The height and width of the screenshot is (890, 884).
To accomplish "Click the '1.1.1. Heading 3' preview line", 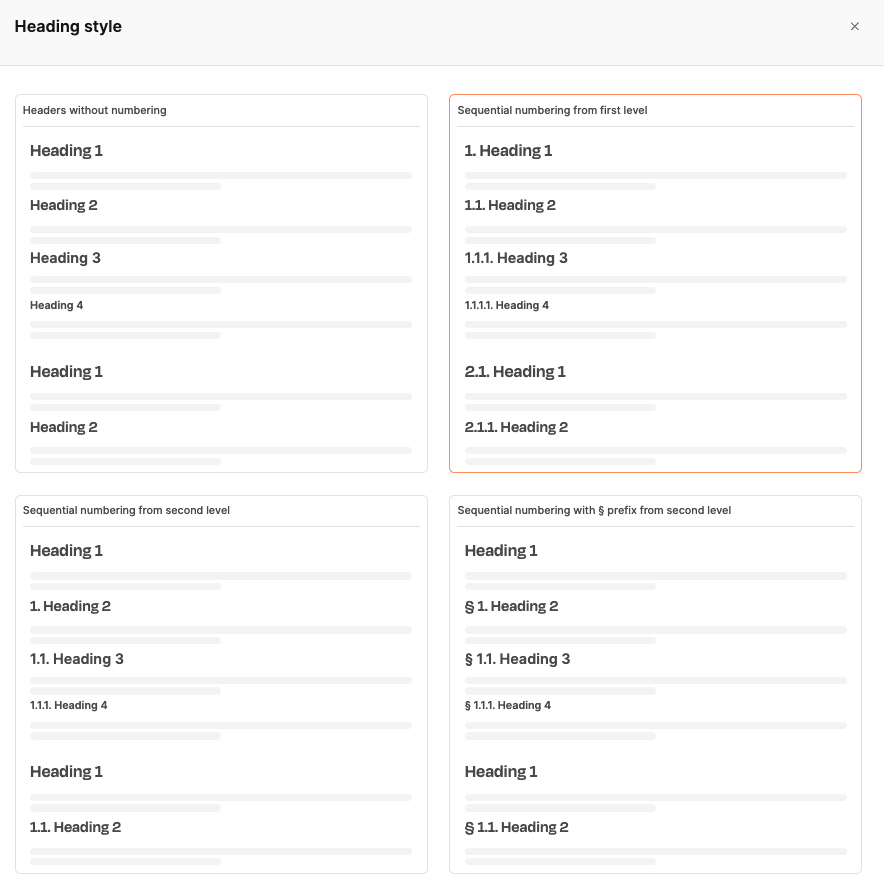I will click(x=516, y=258).
